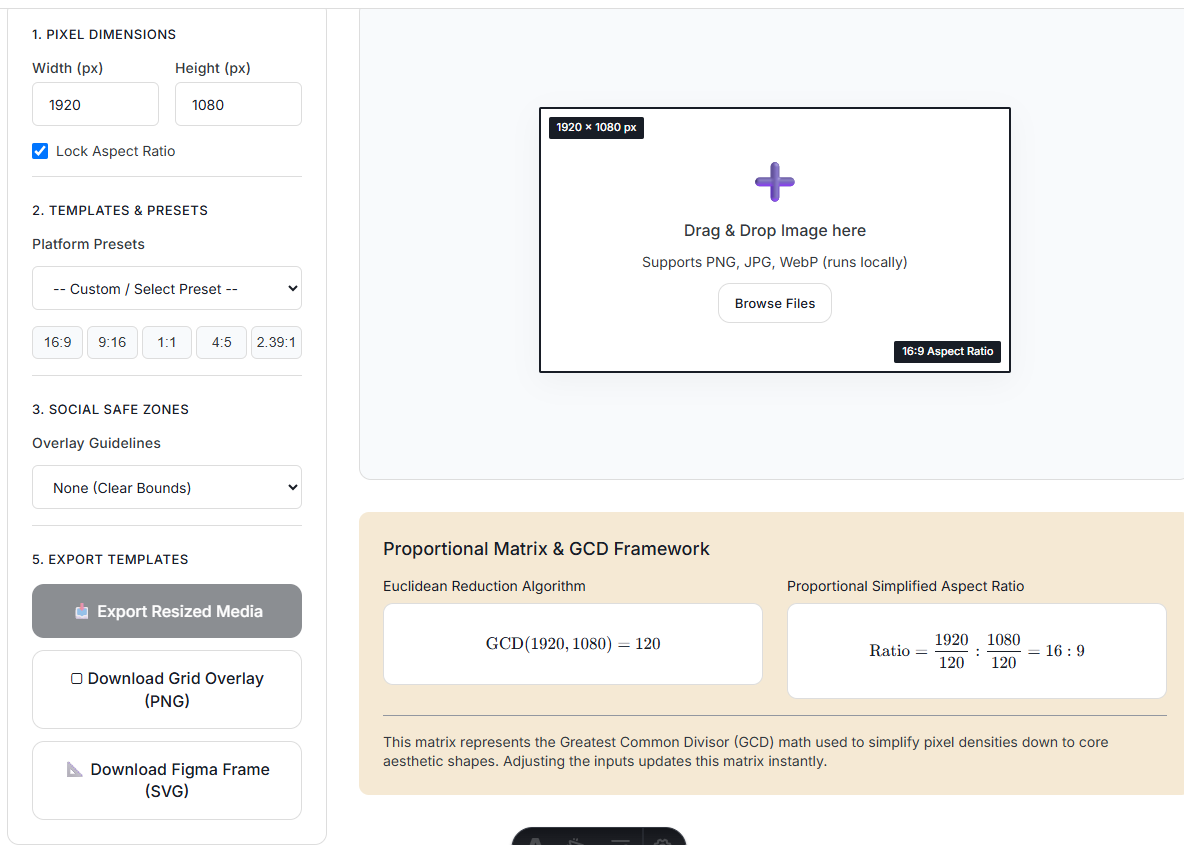The image size is (1184, 845).
Task: Click the 3. SOCIAL SAFE ZONES heading
Action: (110, 409)
